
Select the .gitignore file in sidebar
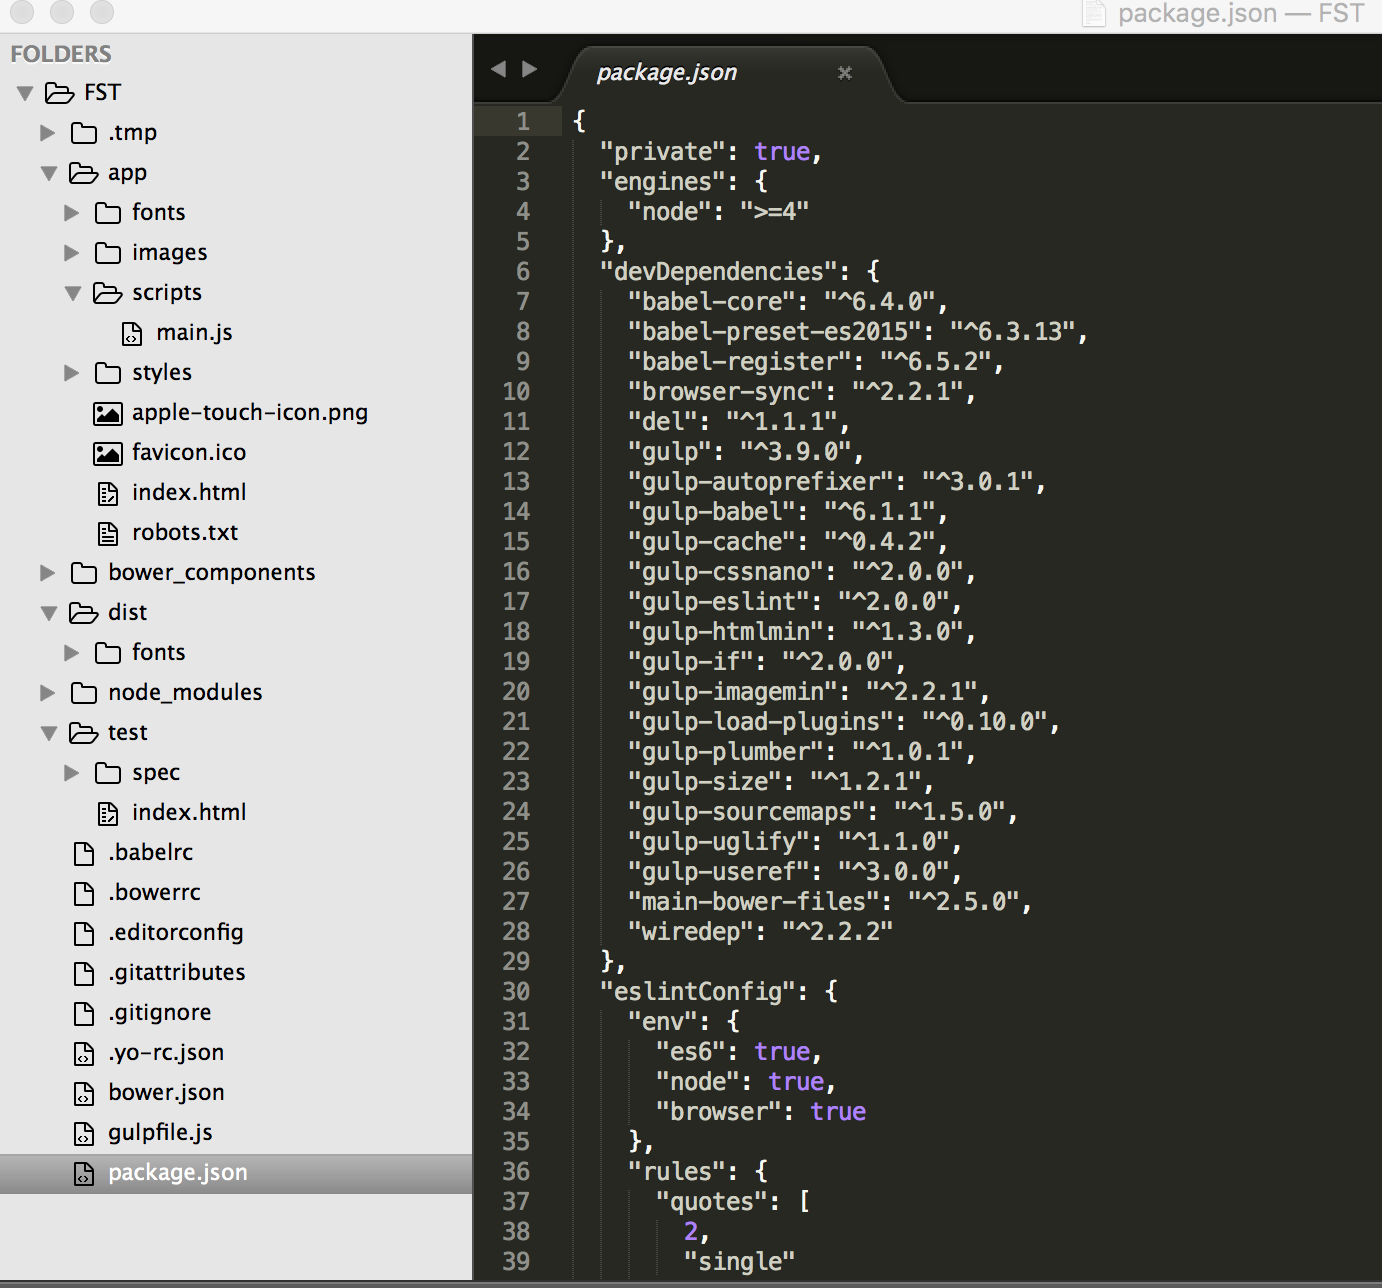161,1012
